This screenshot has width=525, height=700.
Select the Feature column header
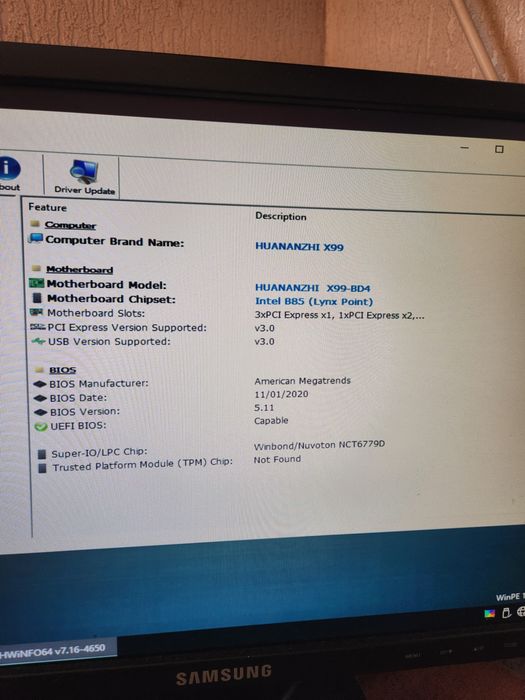(47, 207)
